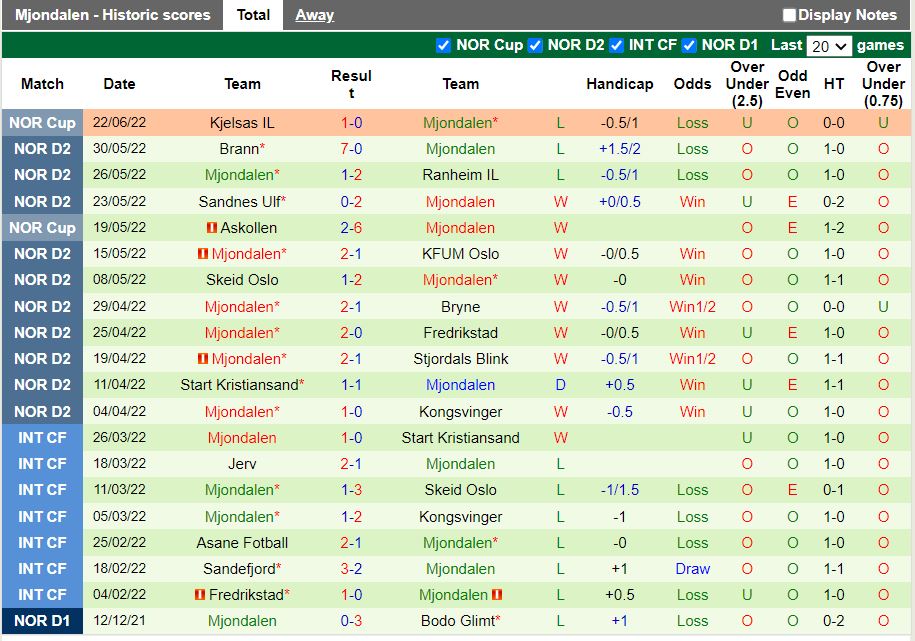Open Ranheim IL team link

(460, 175)
